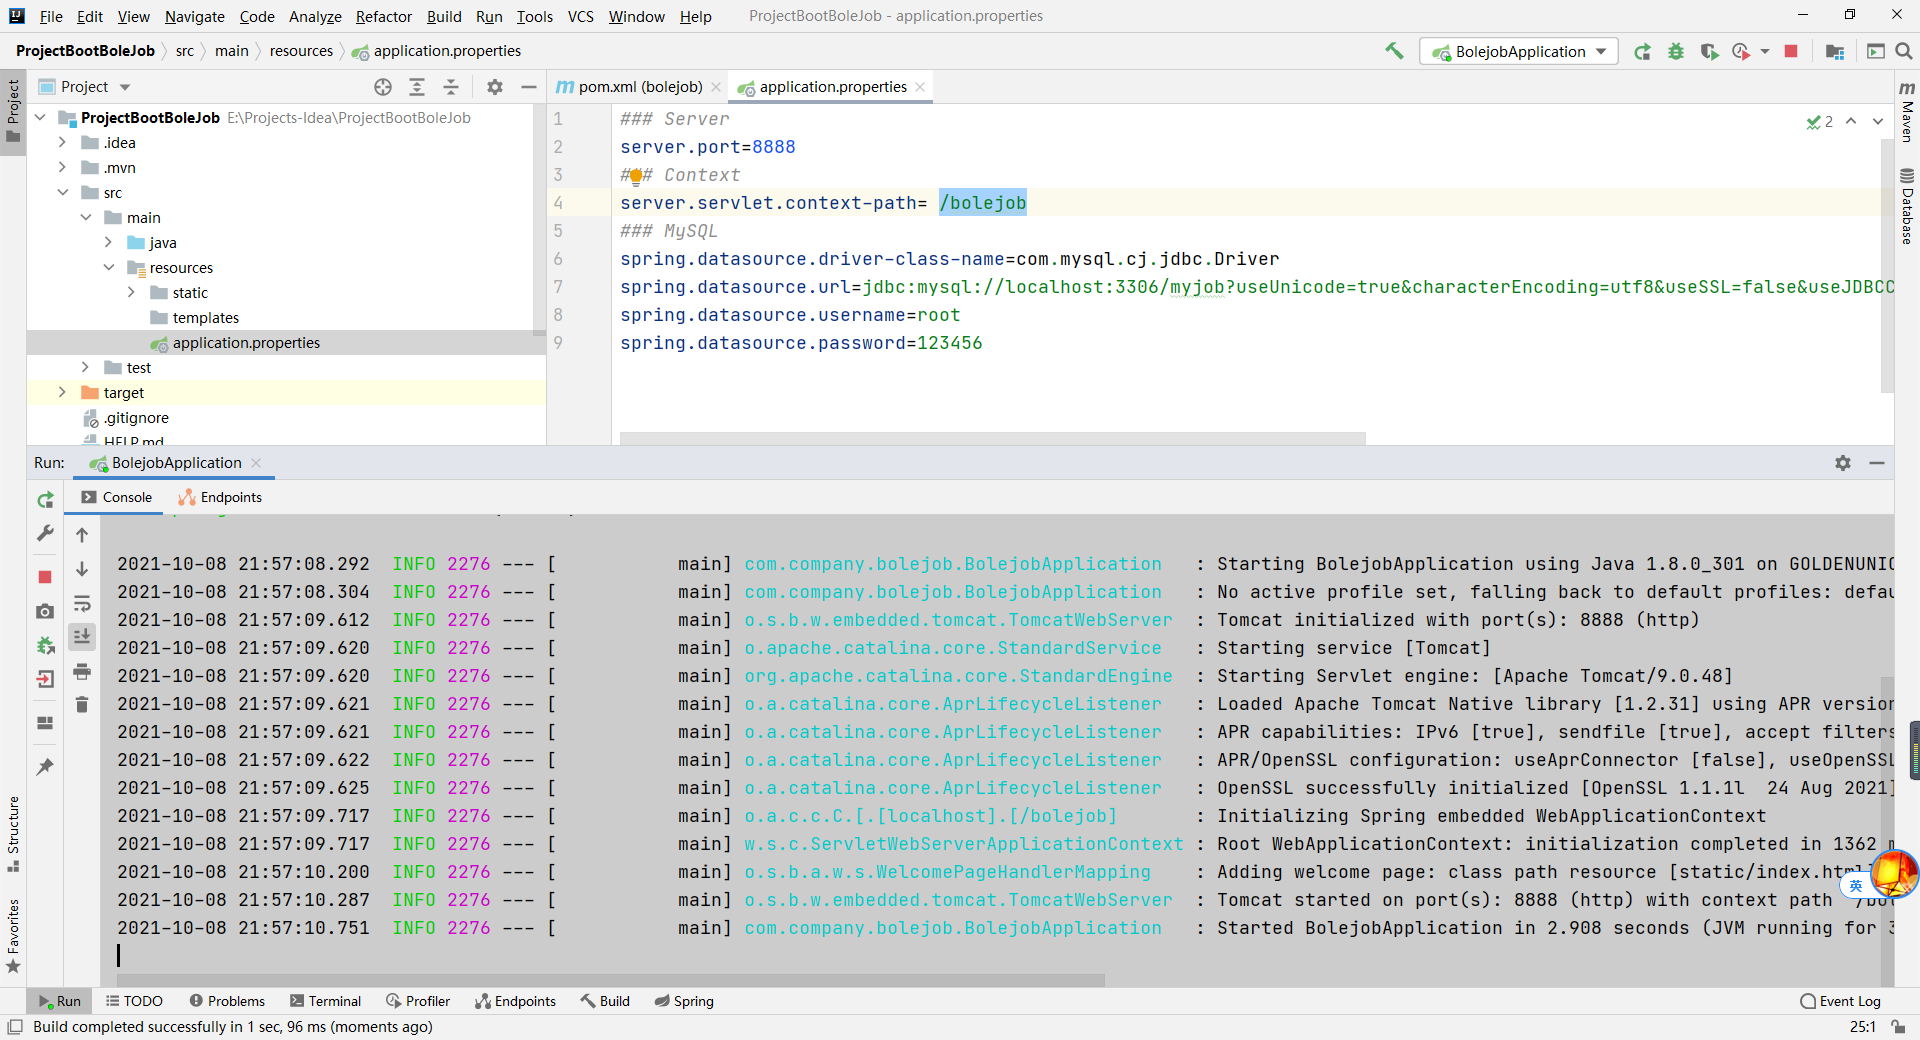Viewport: 1920px width, 1040px height.
Task: Collapse the ProjectBootBoleJob root node
Action: [x=40, y=118]
